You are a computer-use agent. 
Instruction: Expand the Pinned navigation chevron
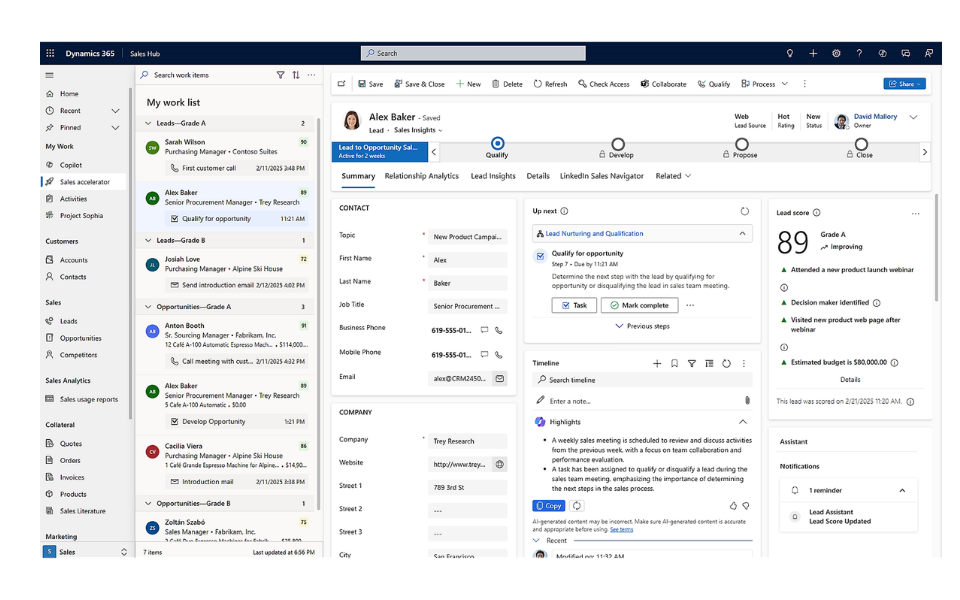[x=115, y=127]
